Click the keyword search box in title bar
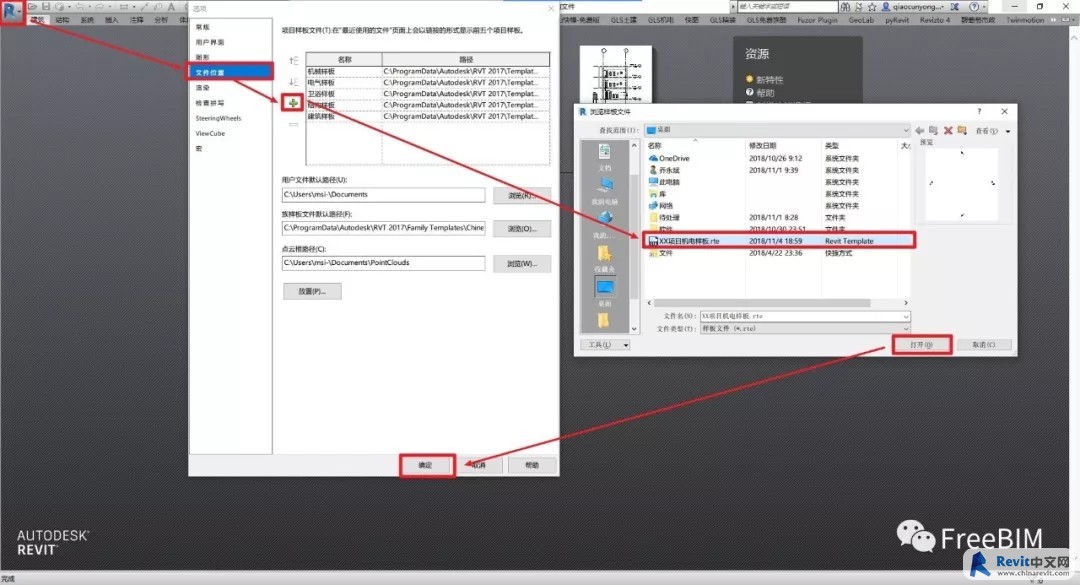Image resolution: width=1080 pixels, height=585 pixels. pyautogui.click(x=787, y=6)
